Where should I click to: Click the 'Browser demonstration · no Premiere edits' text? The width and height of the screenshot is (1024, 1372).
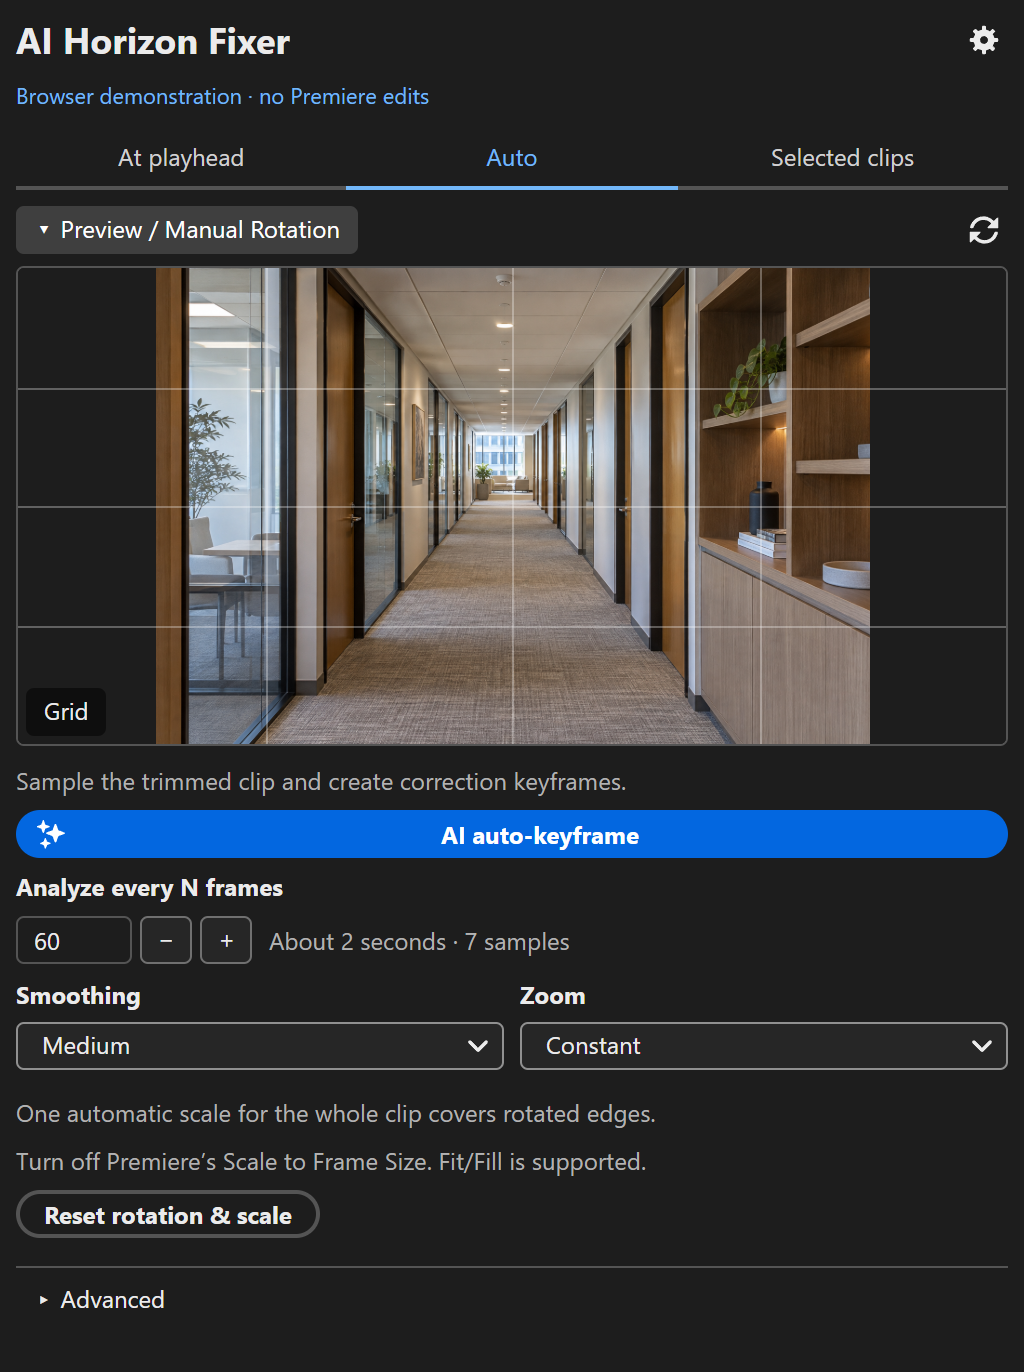[222, 97]
